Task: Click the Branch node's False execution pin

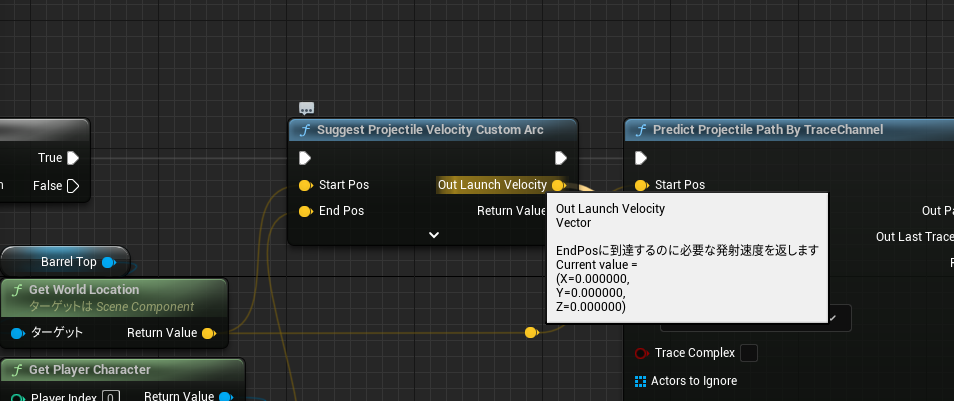Action: click(x=73, y=186)
